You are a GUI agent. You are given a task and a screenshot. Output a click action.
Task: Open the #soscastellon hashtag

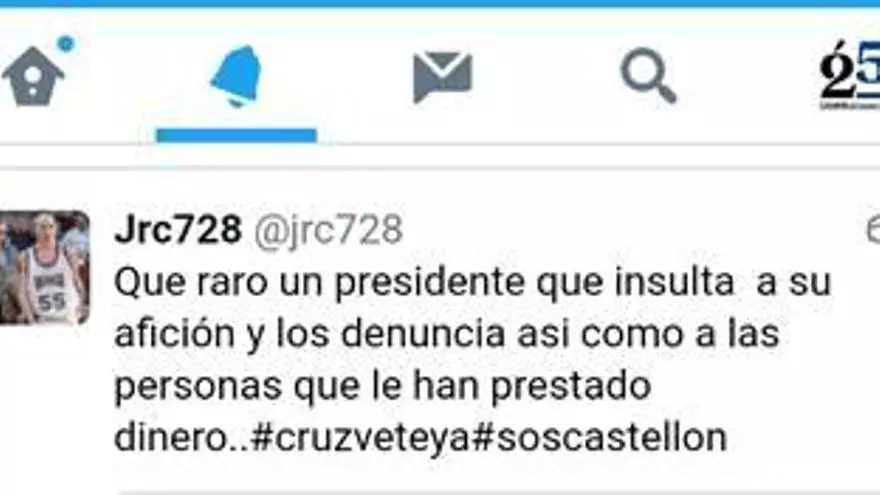coord(599,438)
